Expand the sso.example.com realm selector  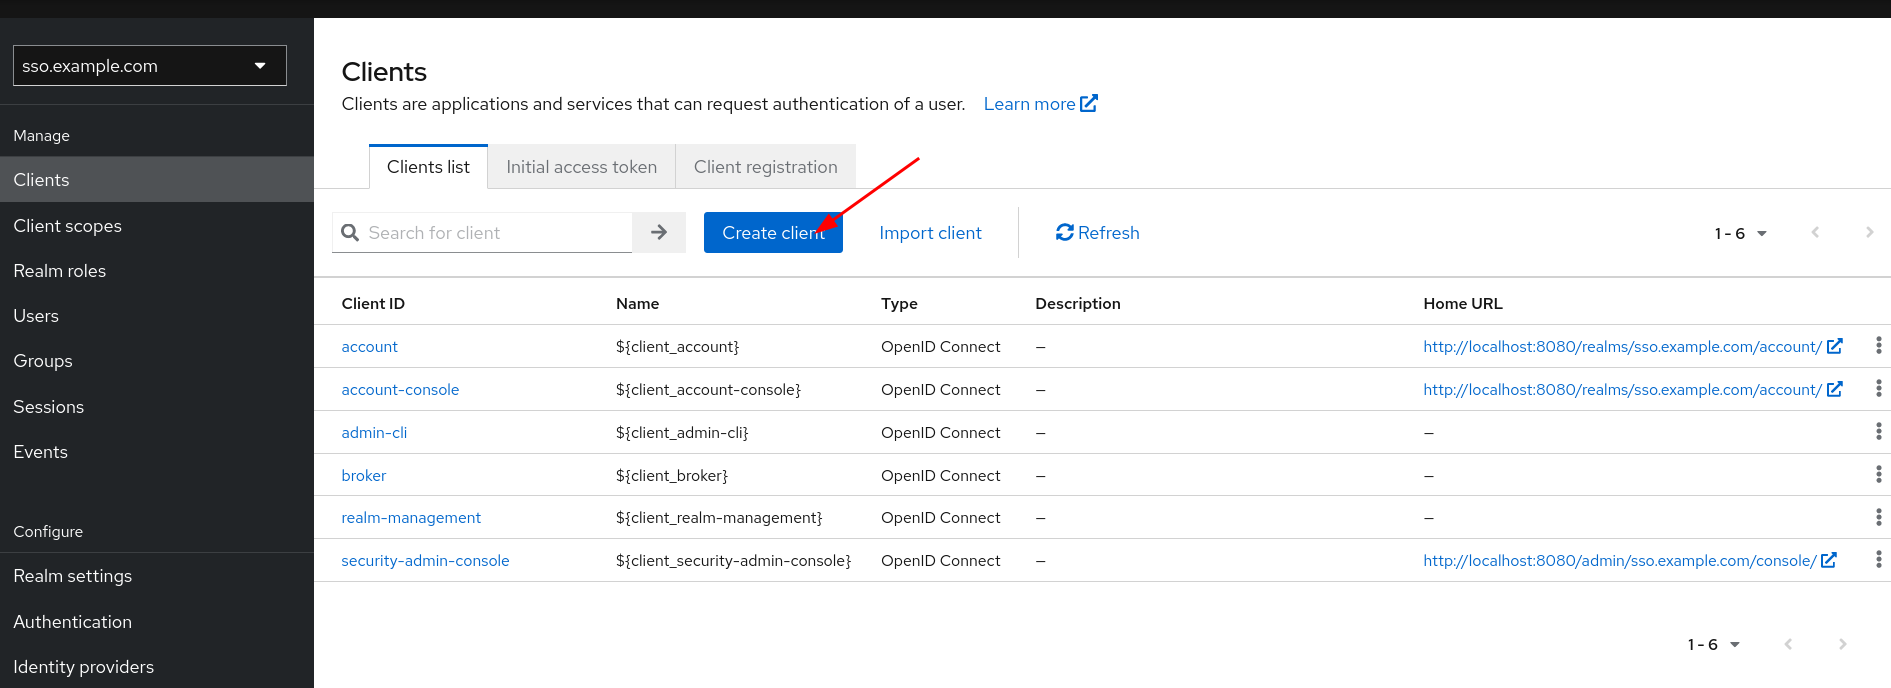[x=150, y=66]
